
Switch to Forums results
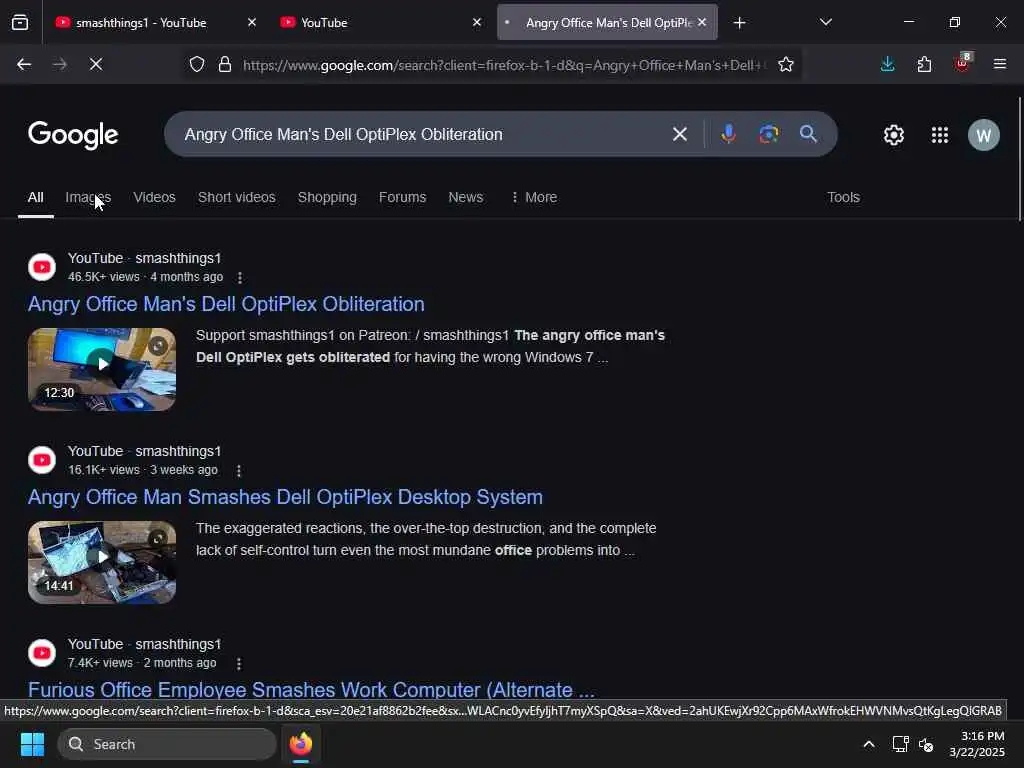(x=402, y=197)
